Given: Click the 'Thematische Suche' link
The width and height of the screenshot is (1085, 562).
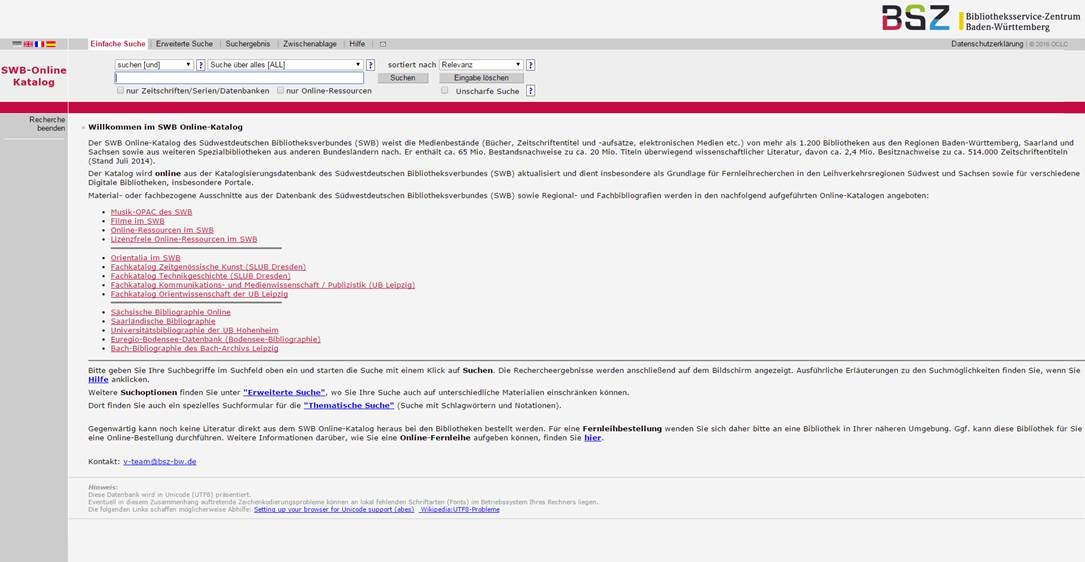Looking at the screenshot, I should click(x=349, y=405).
